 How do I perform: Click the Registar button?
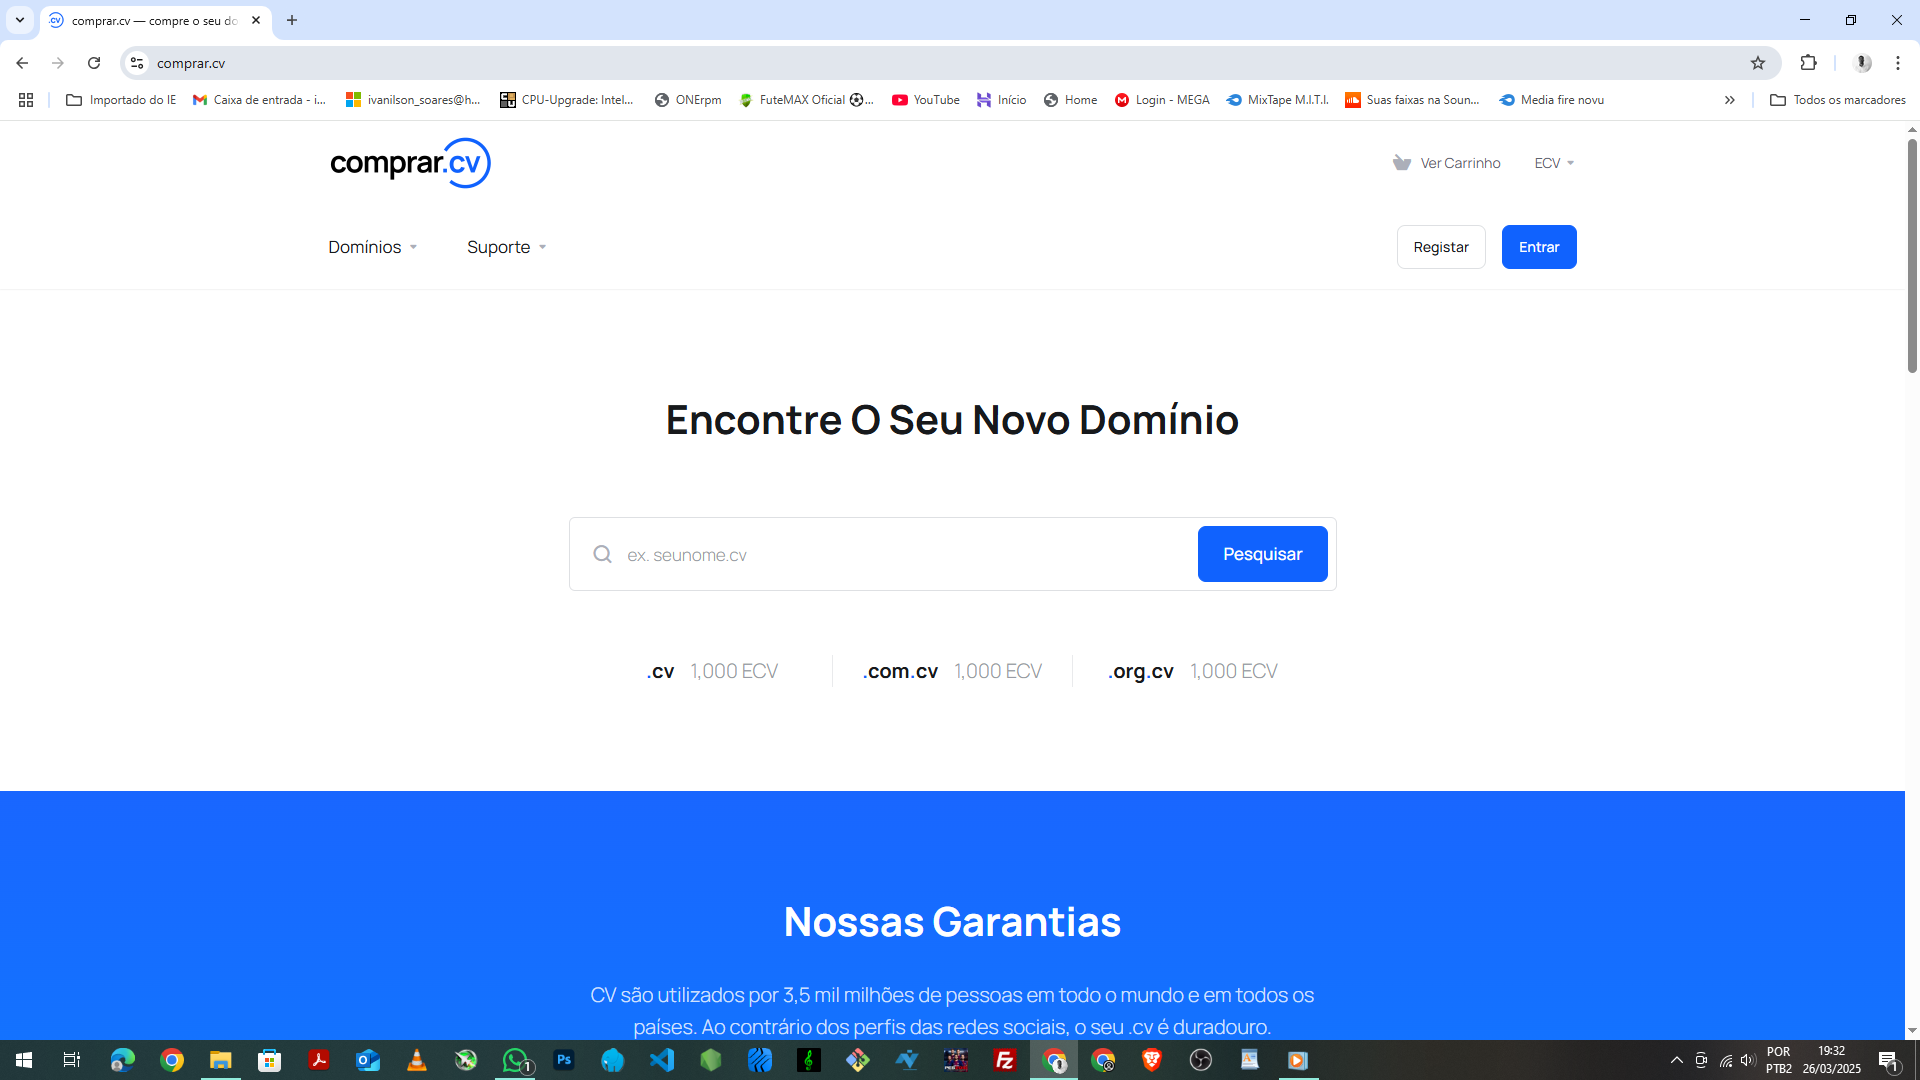[x=1440, y=247]
